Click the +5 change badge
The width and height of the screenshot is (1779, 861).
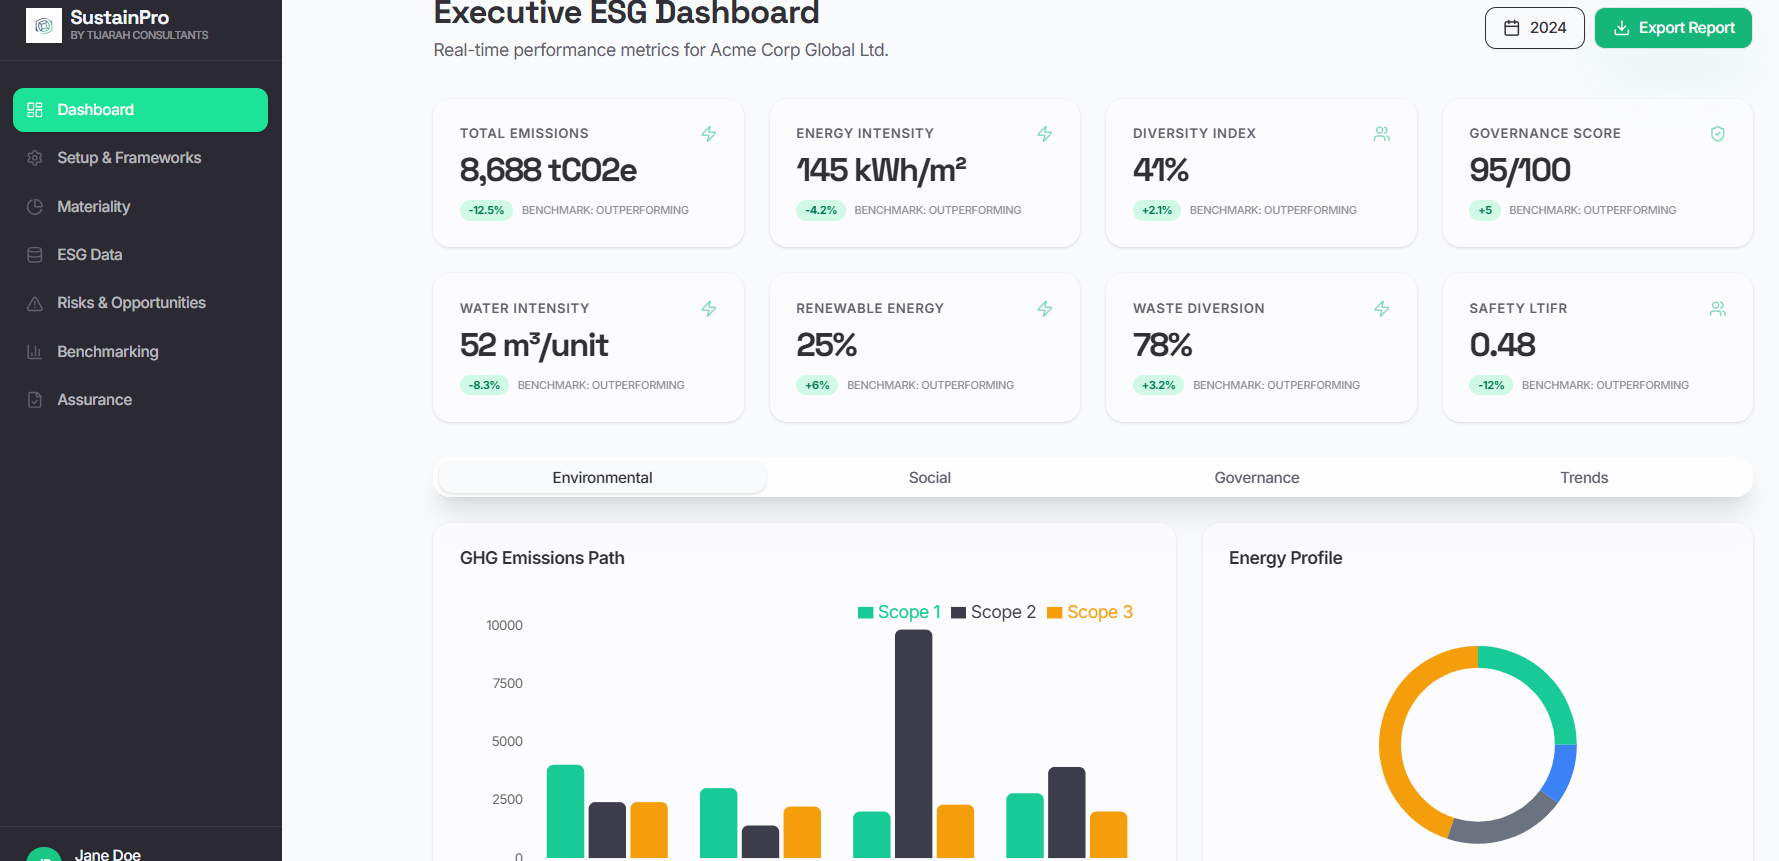coord(1485,210)
